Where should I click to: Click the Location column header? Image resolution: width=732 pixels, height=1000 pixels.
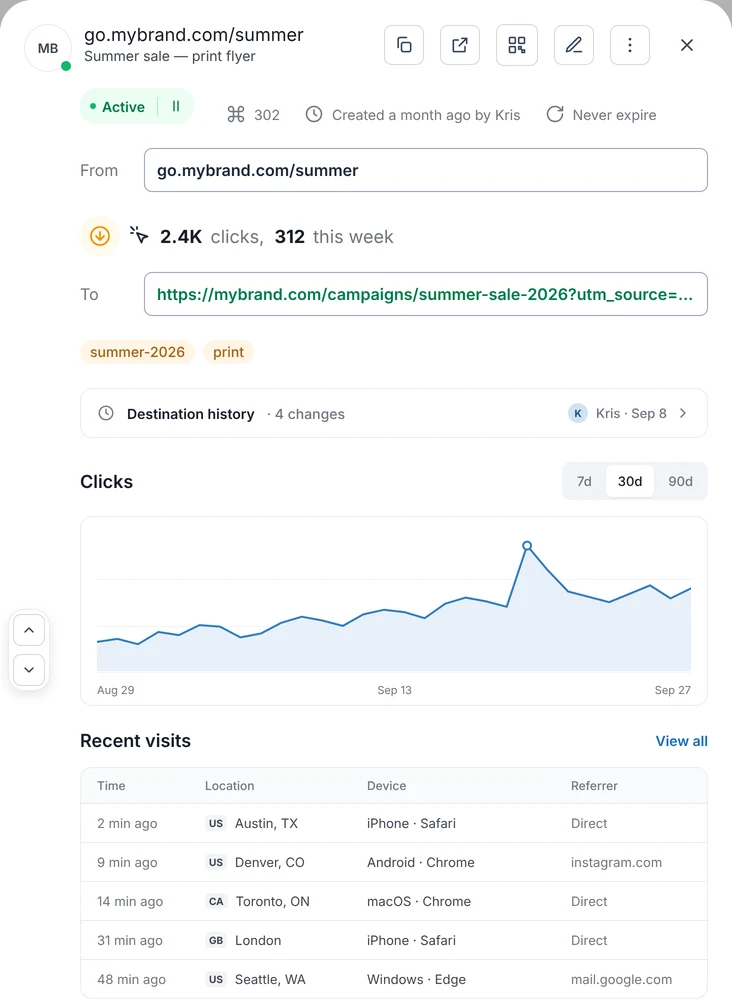[x=230, y=786]
